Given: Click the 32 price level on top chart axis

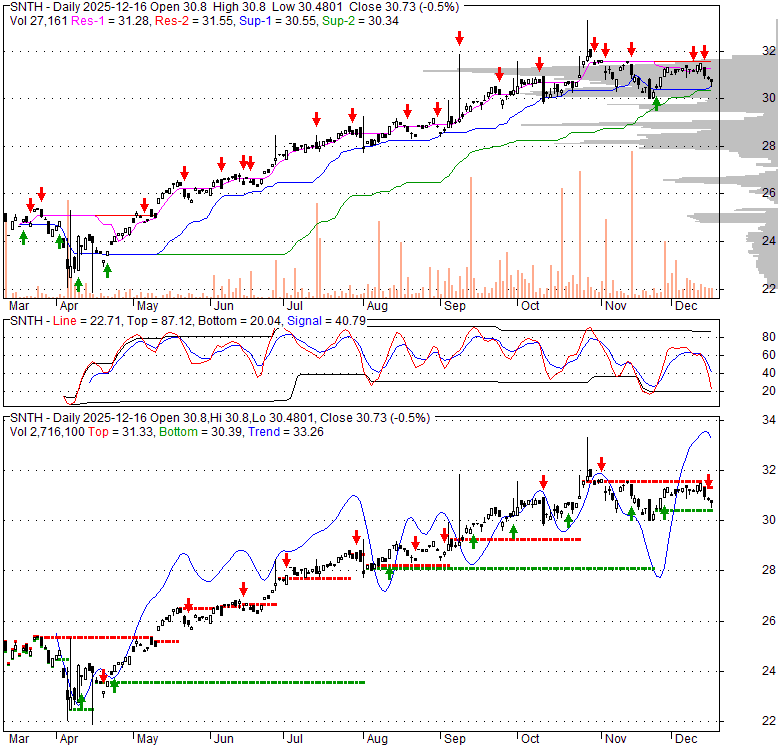Looking at the screenshot, I should click(768, 51).
